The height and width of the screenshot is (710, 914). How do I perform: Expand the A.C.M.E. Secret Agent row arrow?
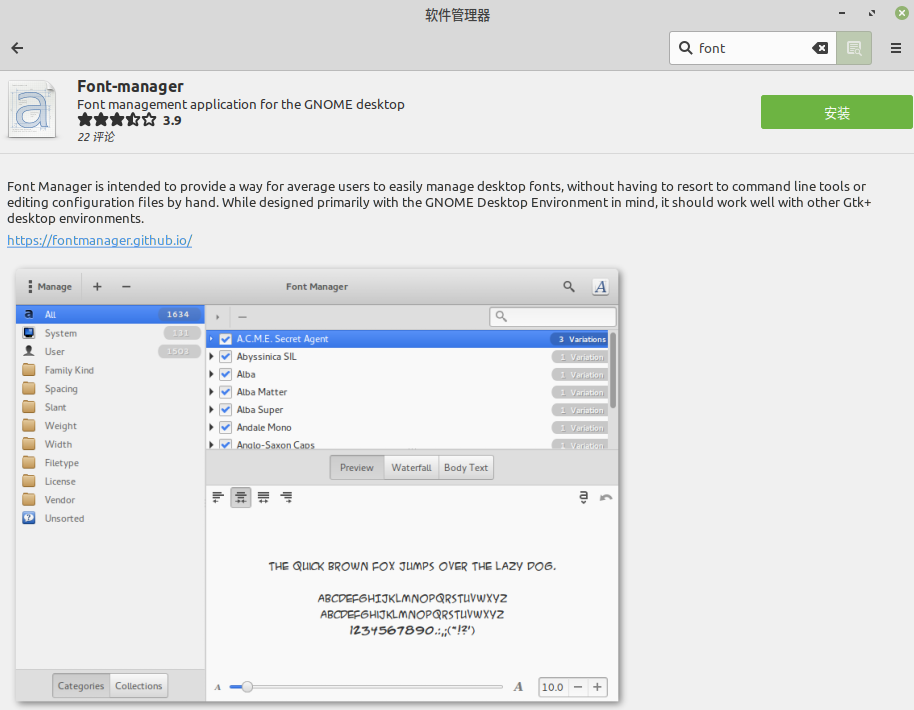212,339
